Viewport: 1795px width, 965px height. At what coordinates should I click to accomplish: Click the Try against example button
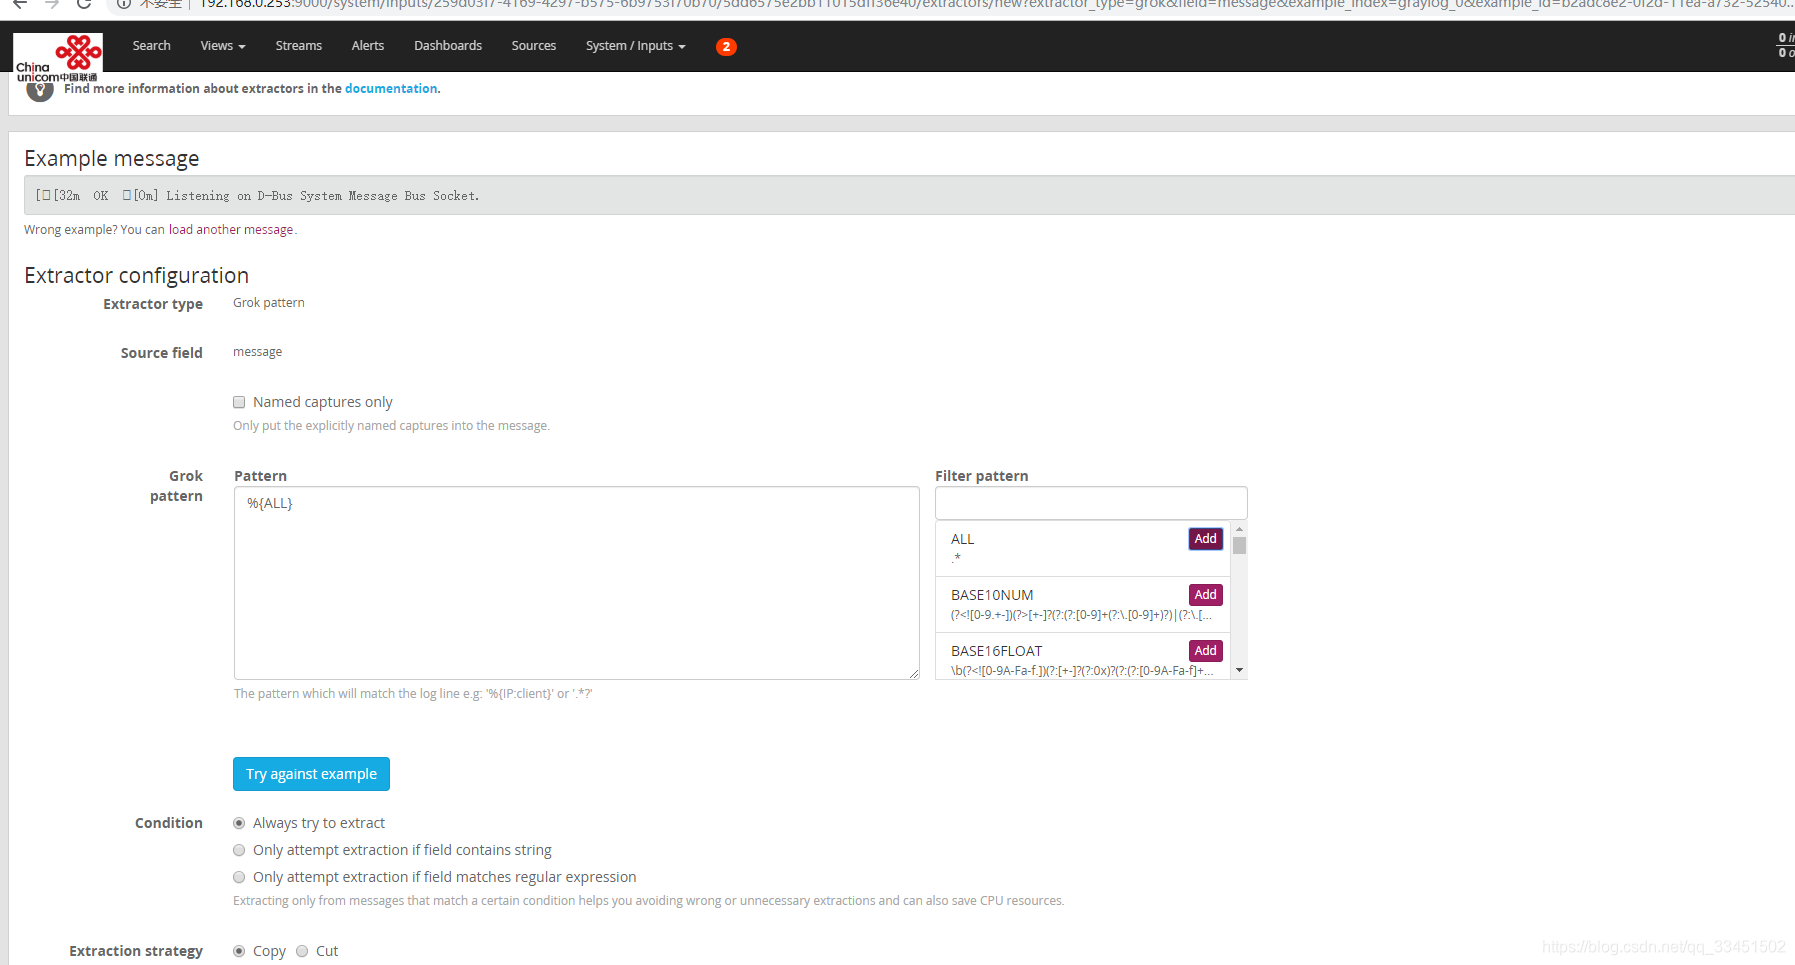(311, 773)
